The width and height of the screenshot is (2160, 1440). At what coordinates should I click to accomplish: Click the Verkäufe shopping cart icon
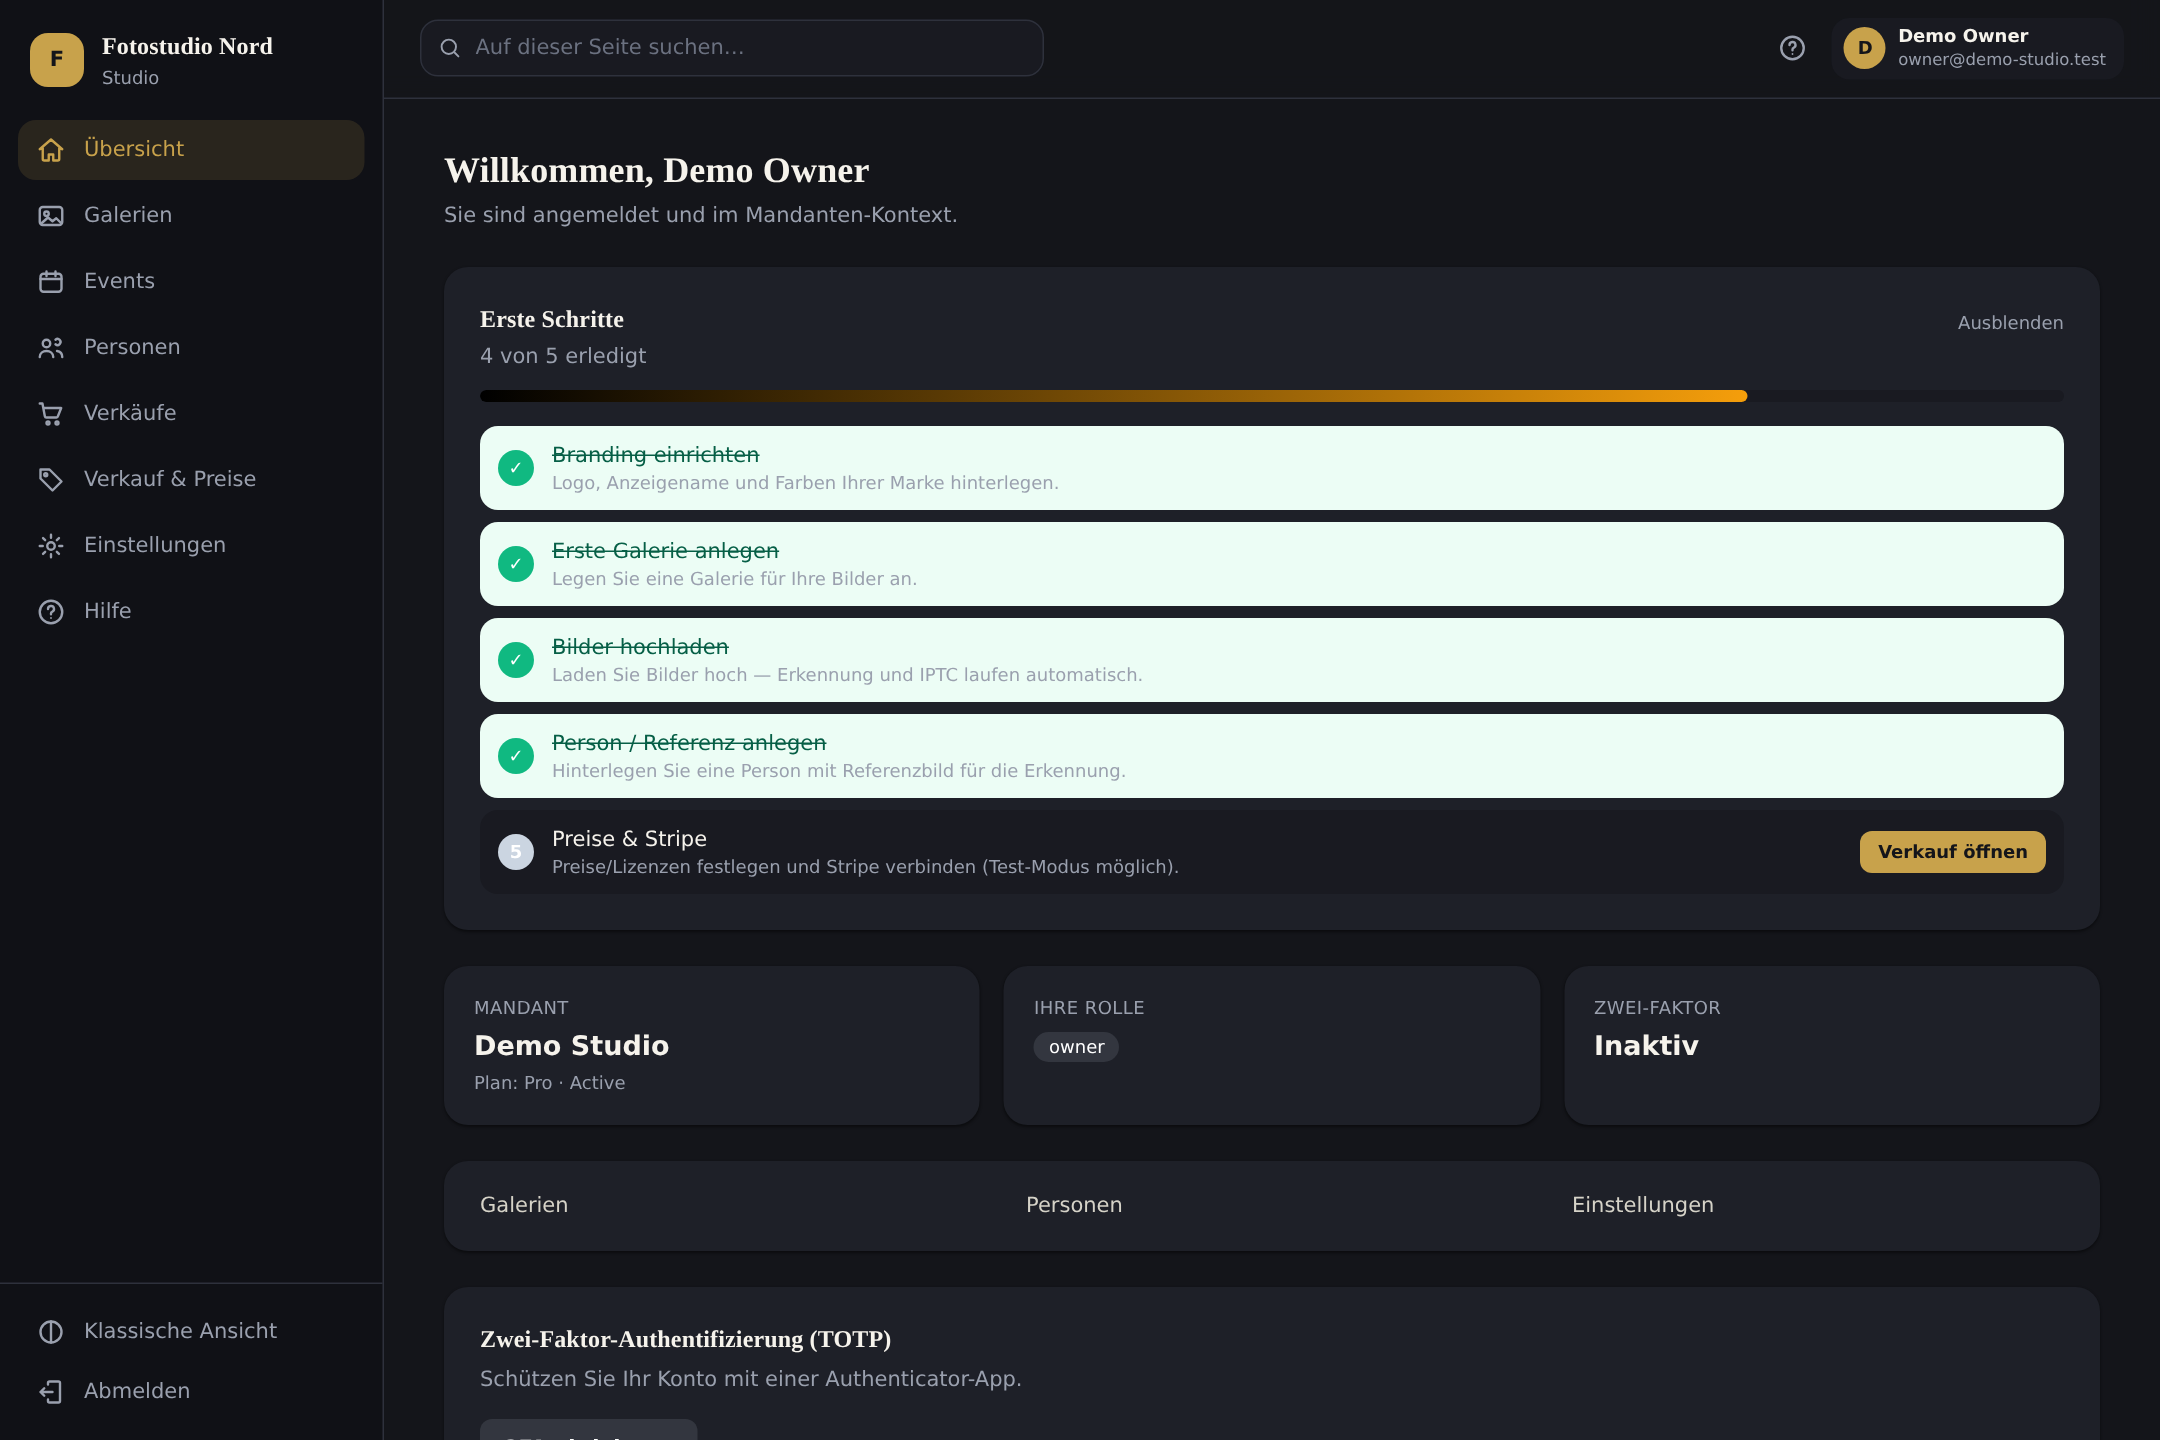click(x=51, y=414)
